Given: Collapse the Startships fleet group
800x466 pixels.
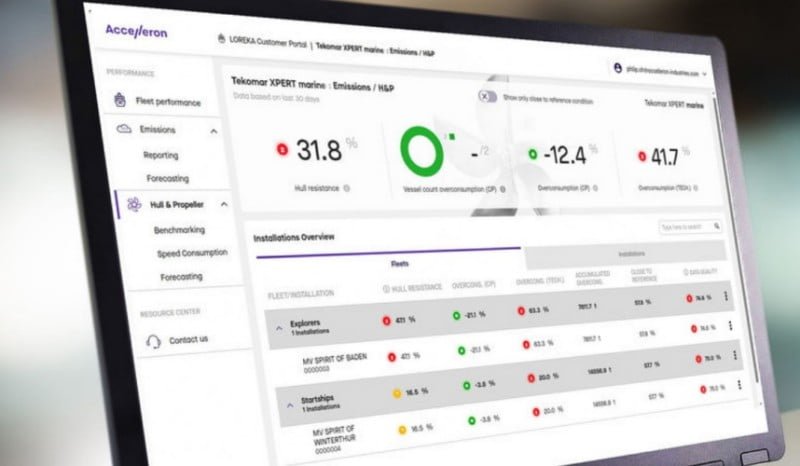Looking at the screenshot, I should point(289,405).
